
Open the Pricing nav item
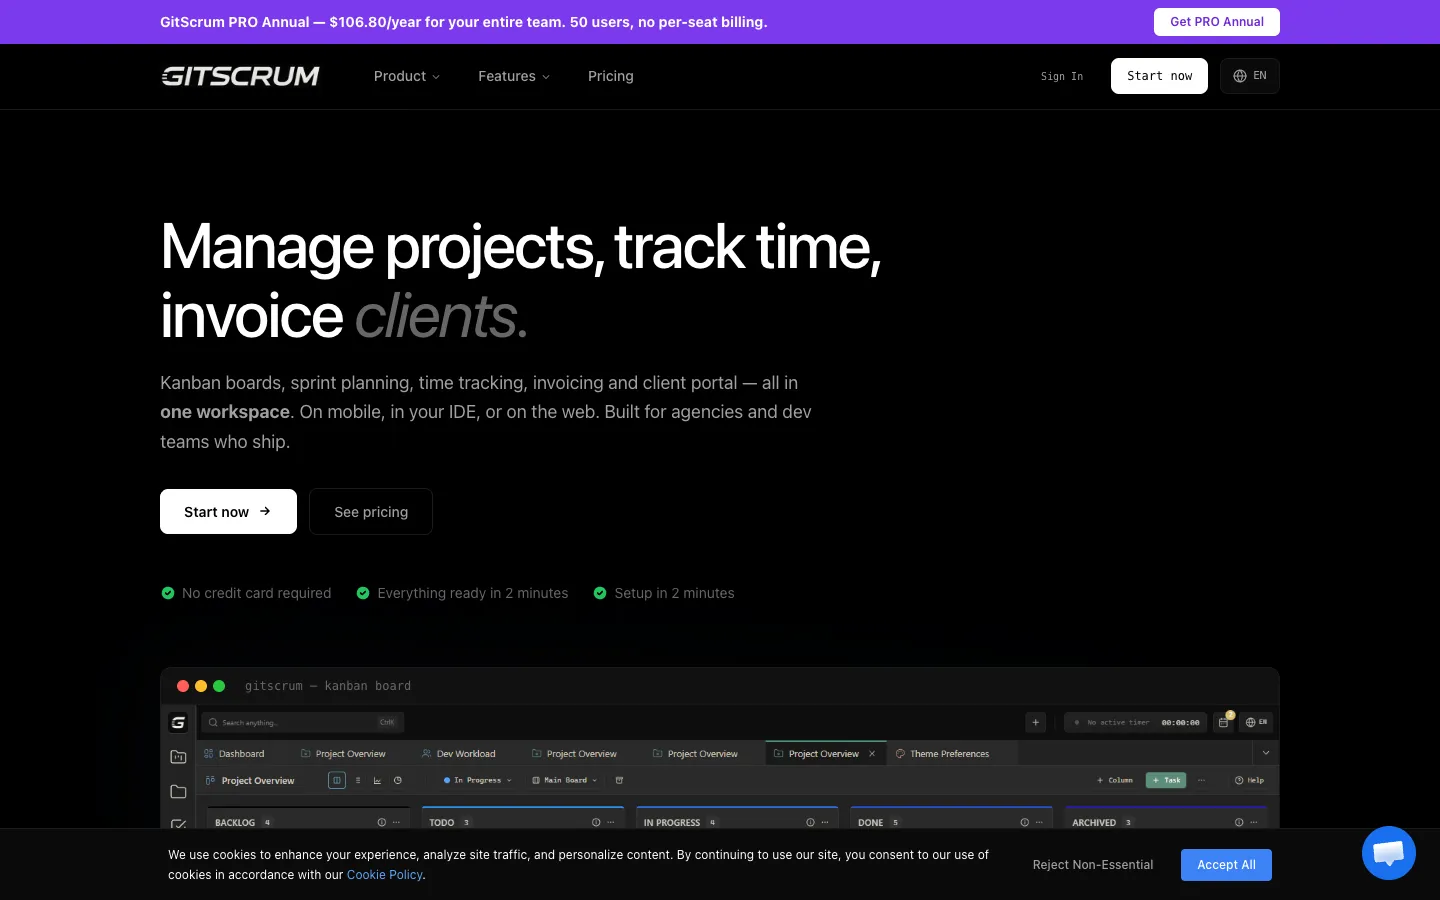(611, 76)
